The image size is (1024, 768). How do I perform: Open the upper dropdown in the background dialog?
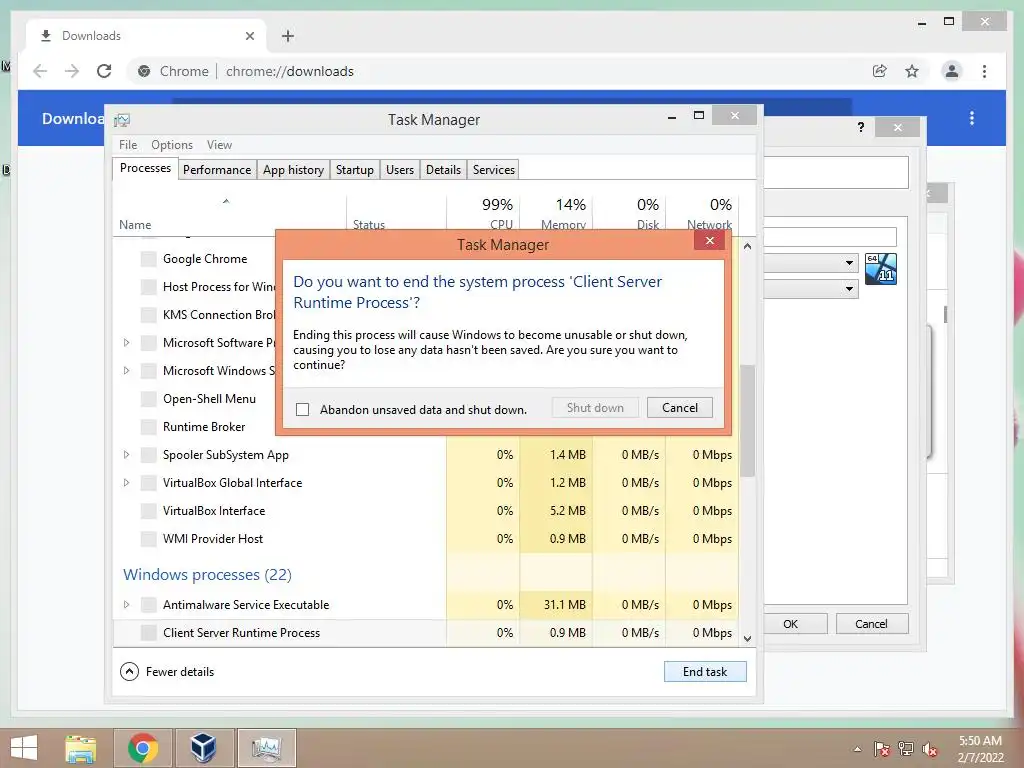click(x=848, y=263)
